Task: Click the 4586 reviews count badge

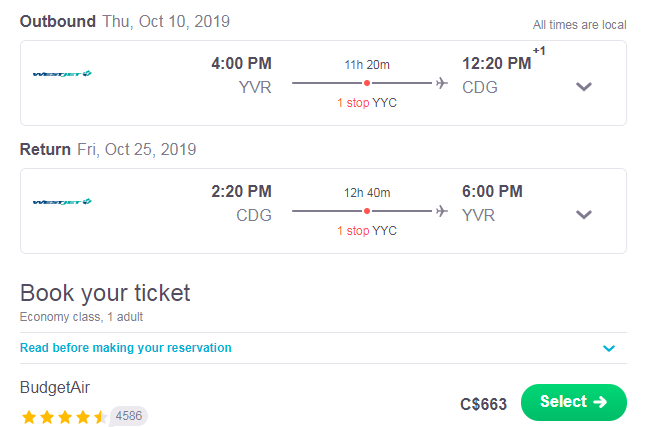Action: pyautogui.click(x=129, y=416)
